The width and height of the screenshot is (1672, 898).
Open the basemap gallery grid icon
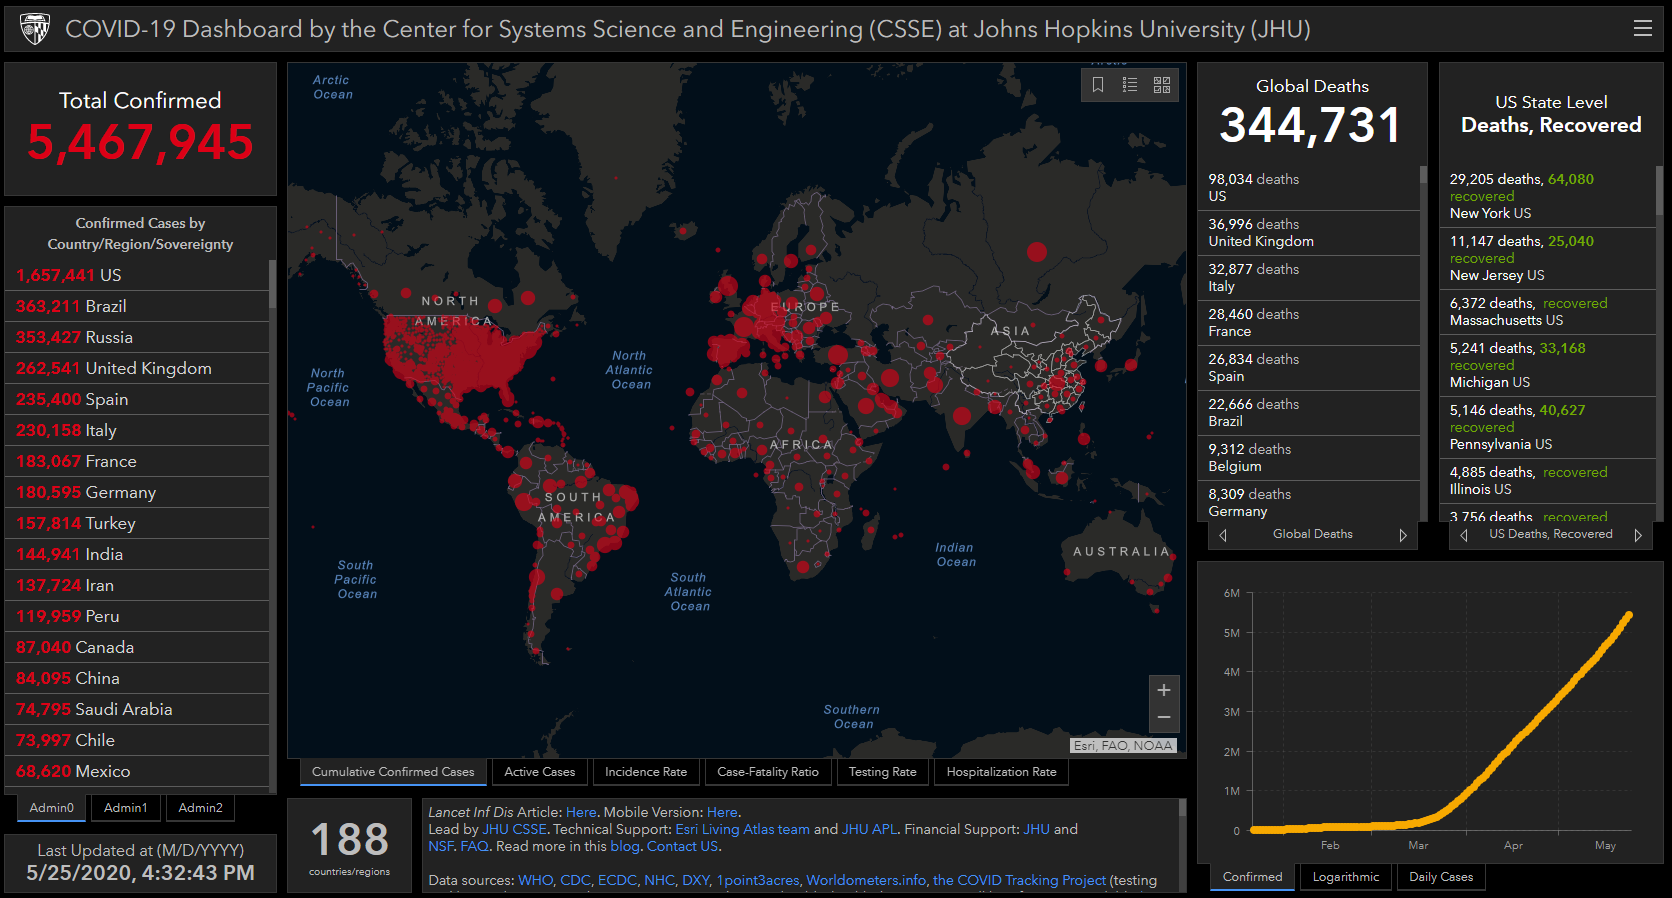pos(1162,85)
